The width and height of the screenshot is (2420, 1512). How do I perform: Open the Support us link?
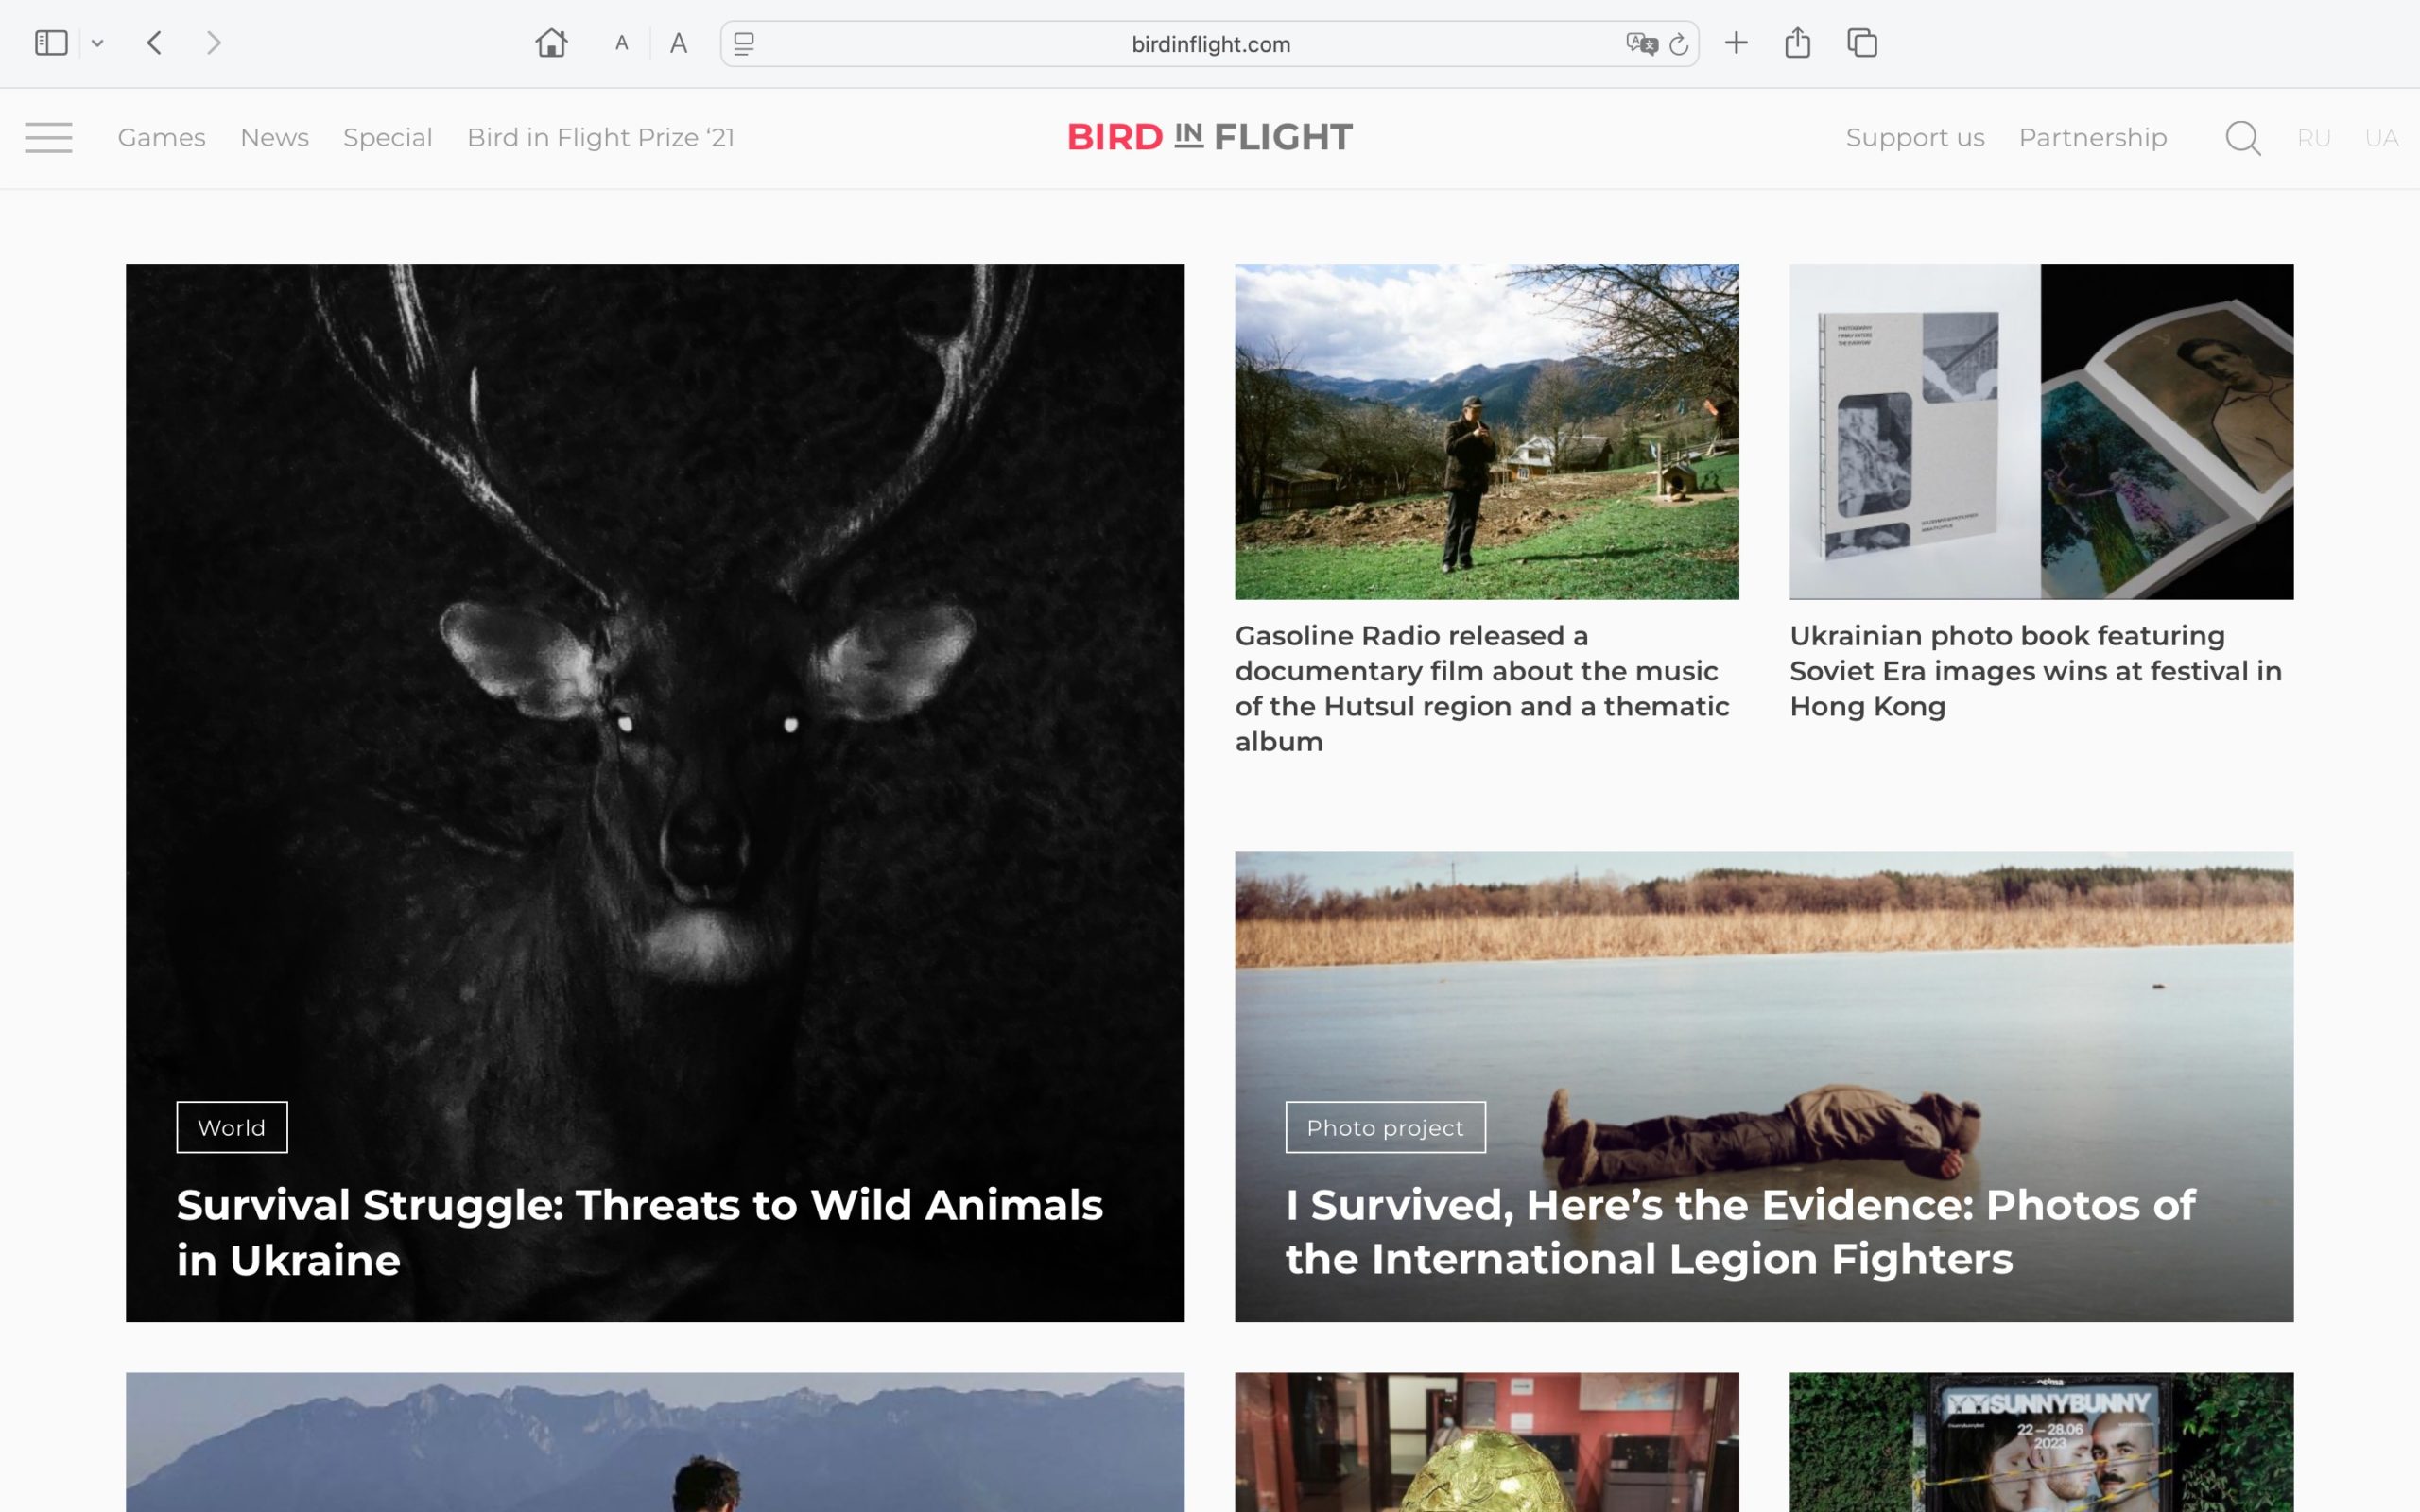coord(1914,137)
